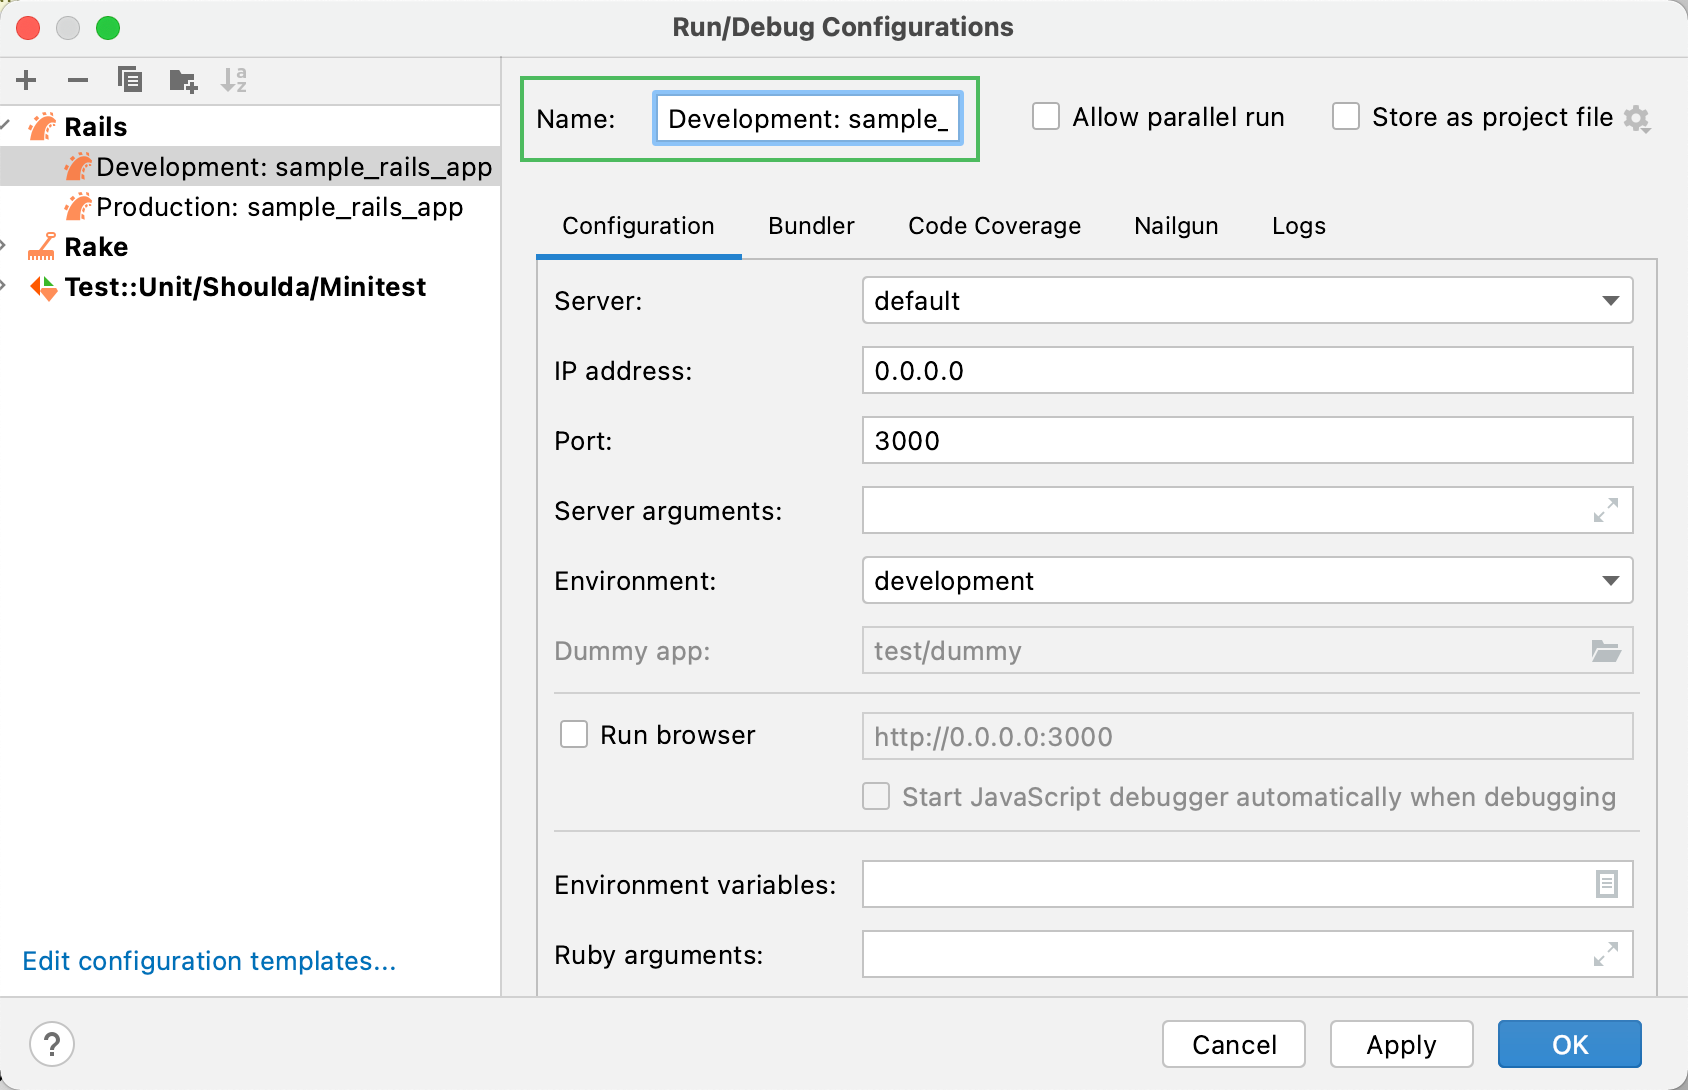Open the Environment dropdown
Viewport: 1688px width, 1090px height.
(x=1612, y=580)
